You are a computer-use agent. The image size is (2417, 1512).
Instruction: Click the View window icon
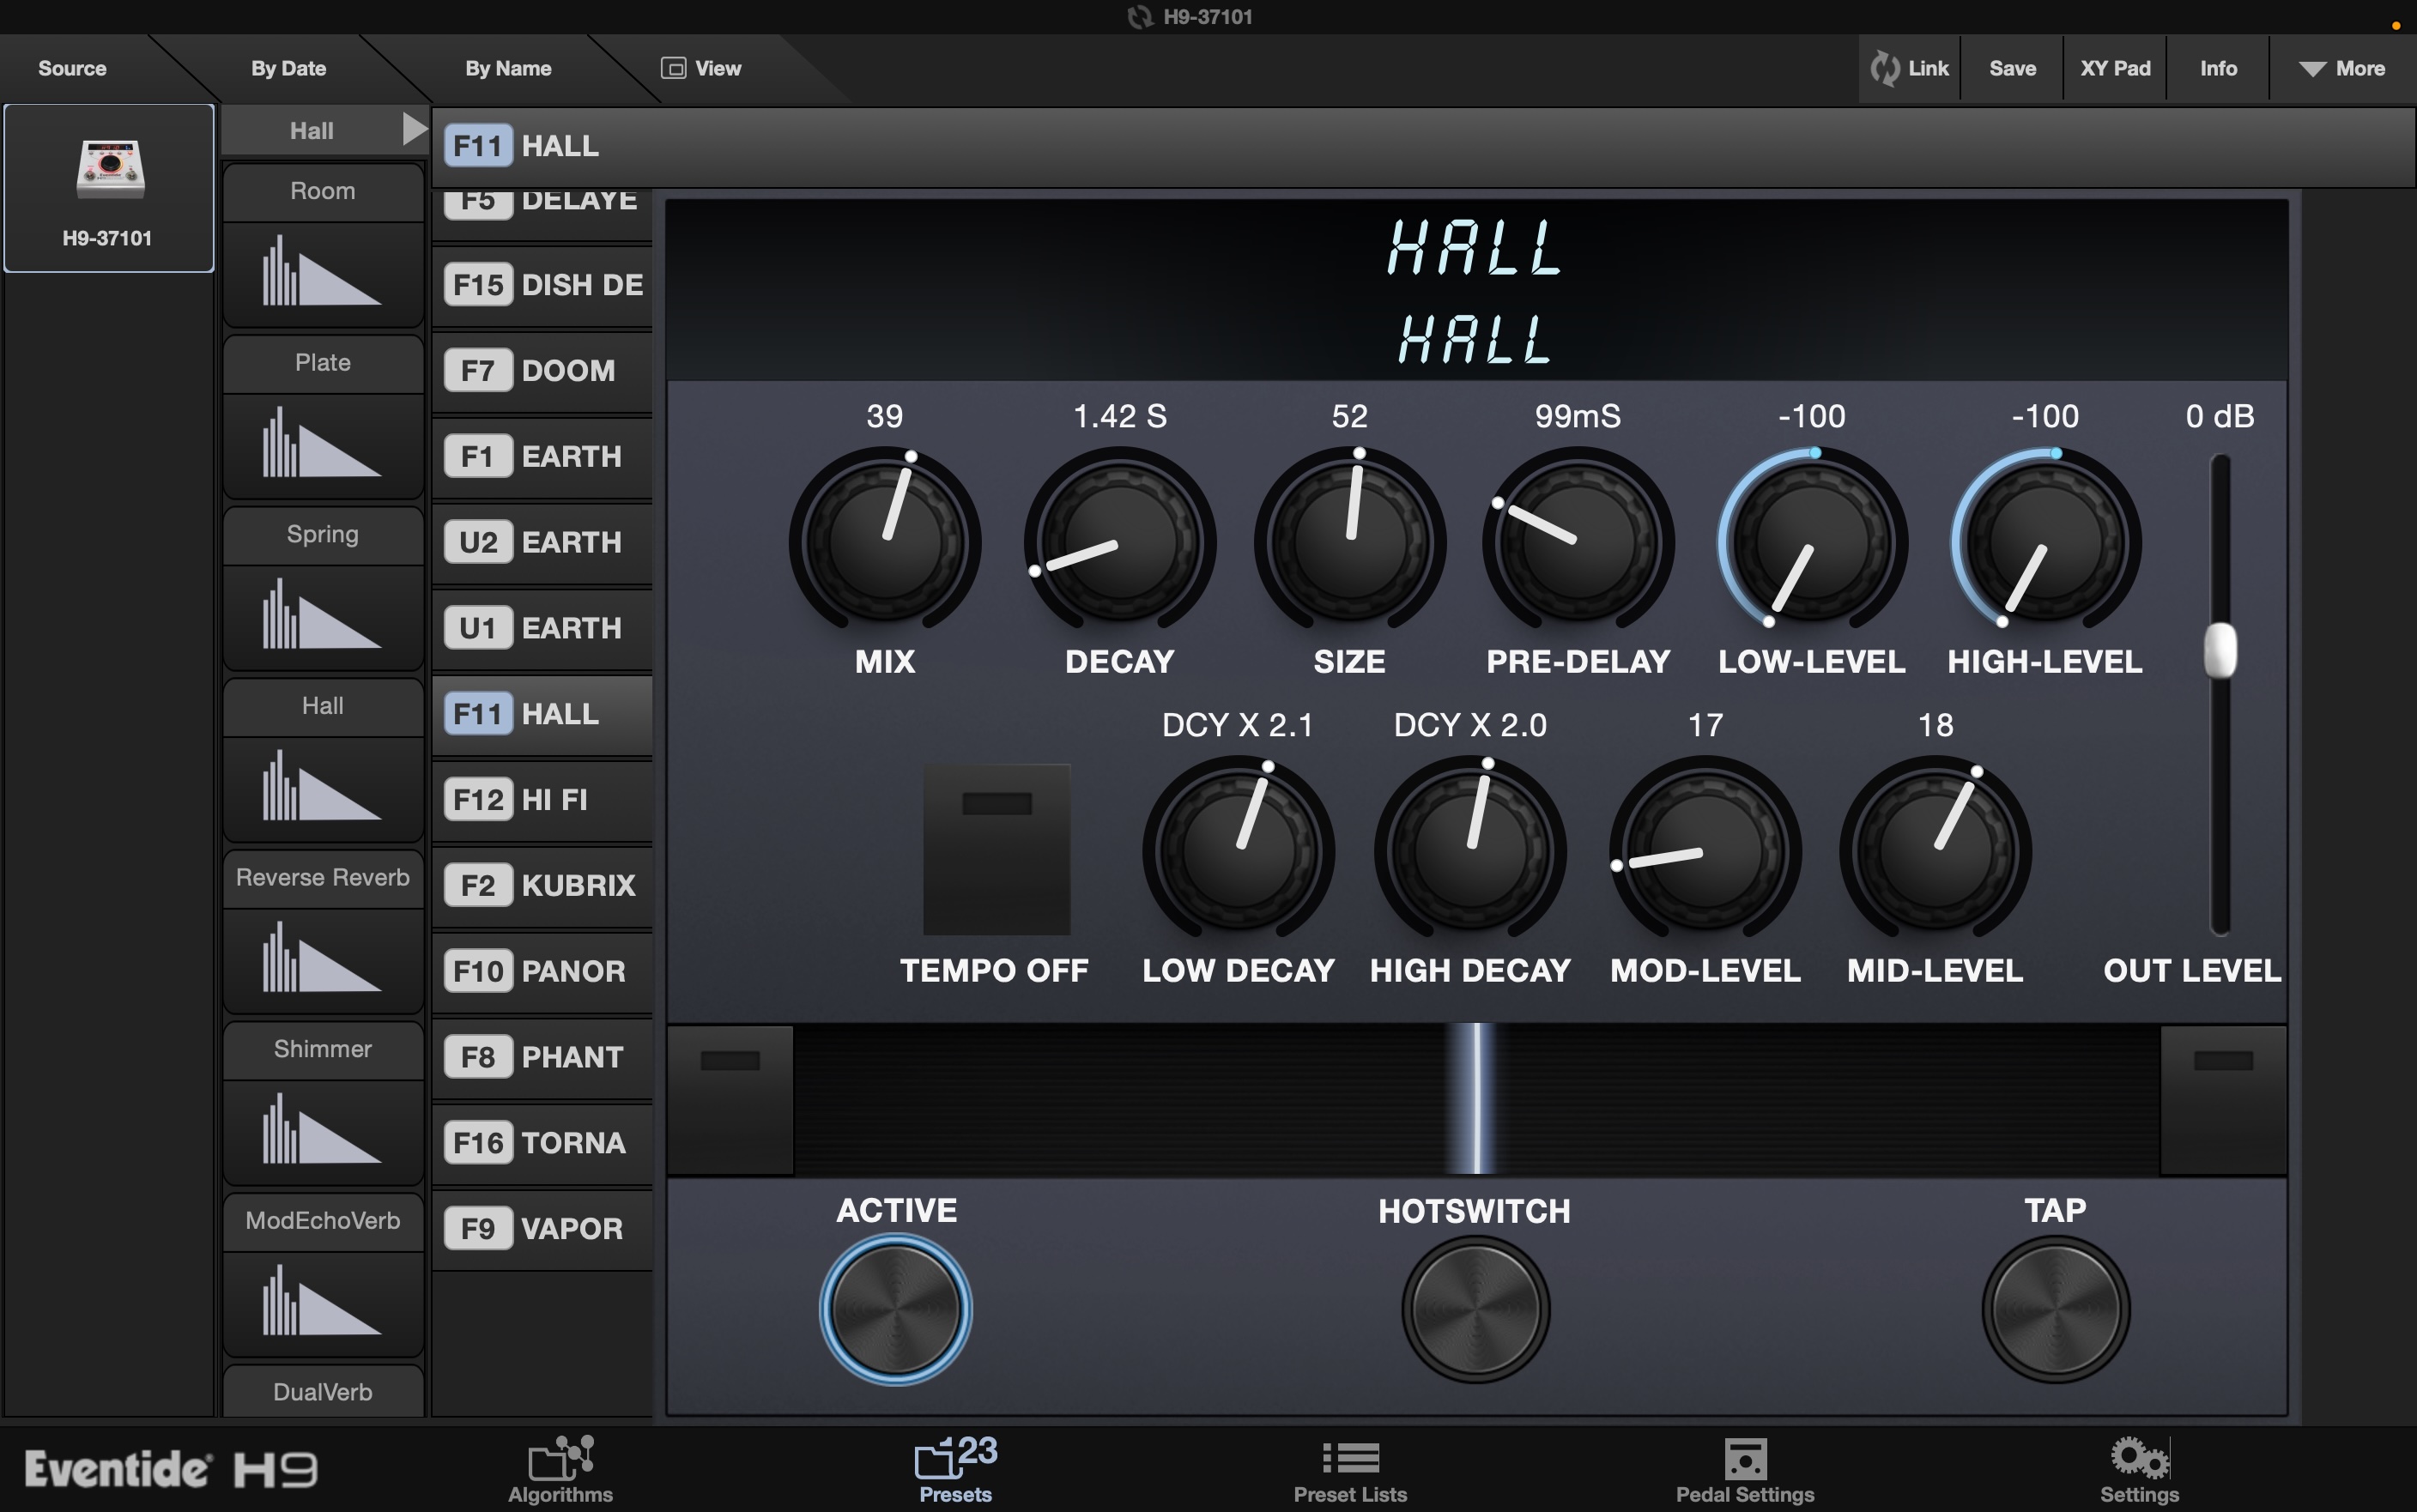point(673,68)
